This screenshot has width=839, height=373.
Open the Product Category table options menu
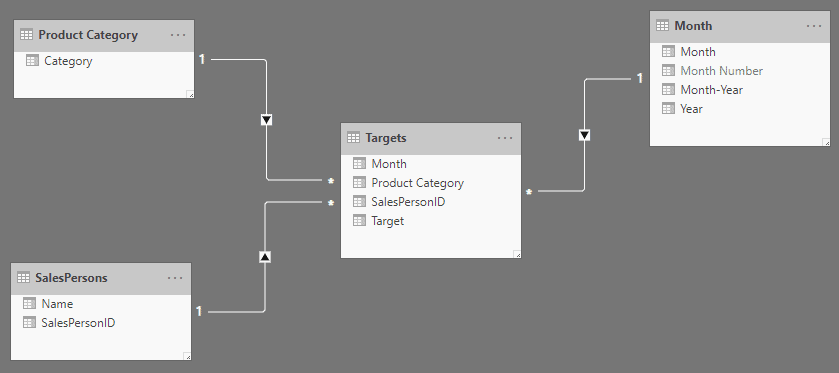point(178,35)
